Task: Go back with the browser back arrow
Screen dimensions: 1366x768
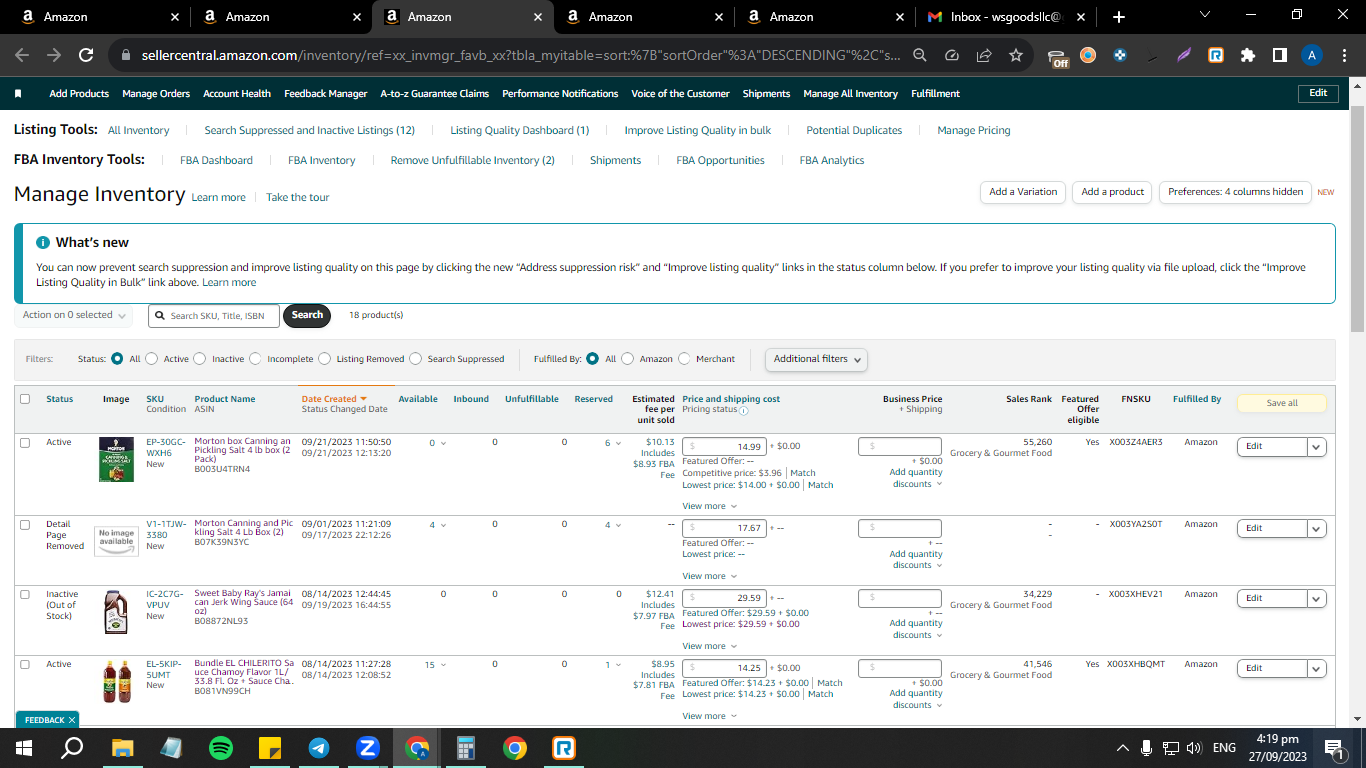Action: pyautogui.click(x=22, y=56)
